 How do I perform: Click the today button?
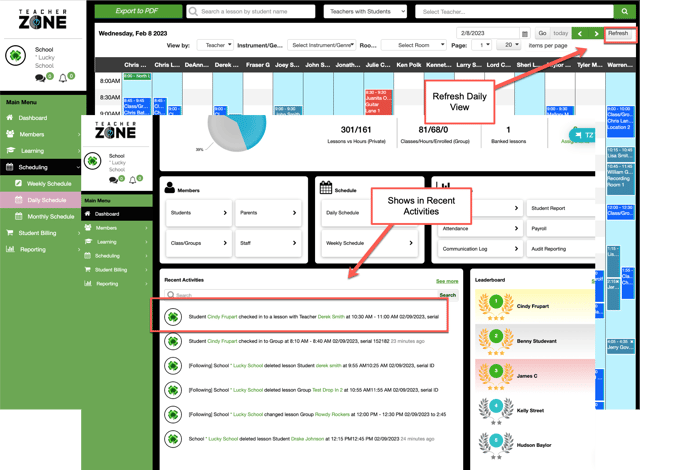pos(560,33)
